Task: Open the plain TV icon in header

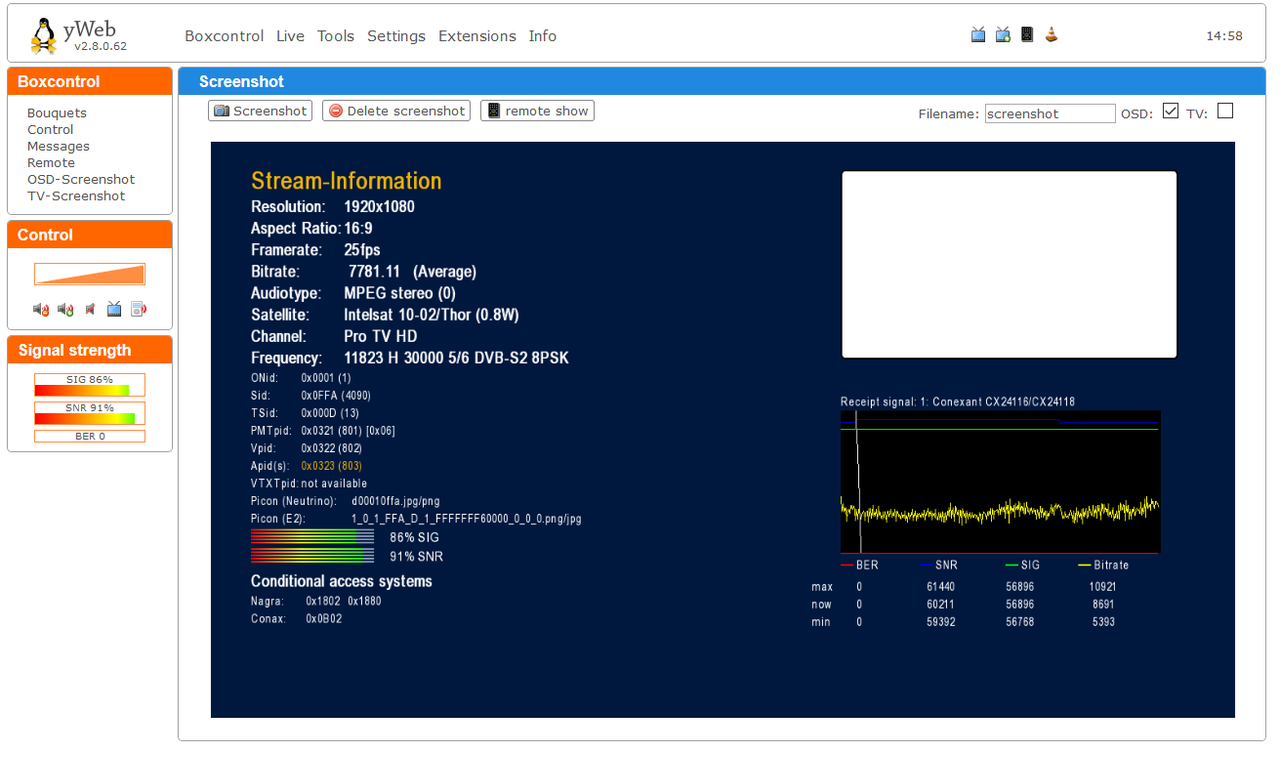Action: click(x=978, y=35)
